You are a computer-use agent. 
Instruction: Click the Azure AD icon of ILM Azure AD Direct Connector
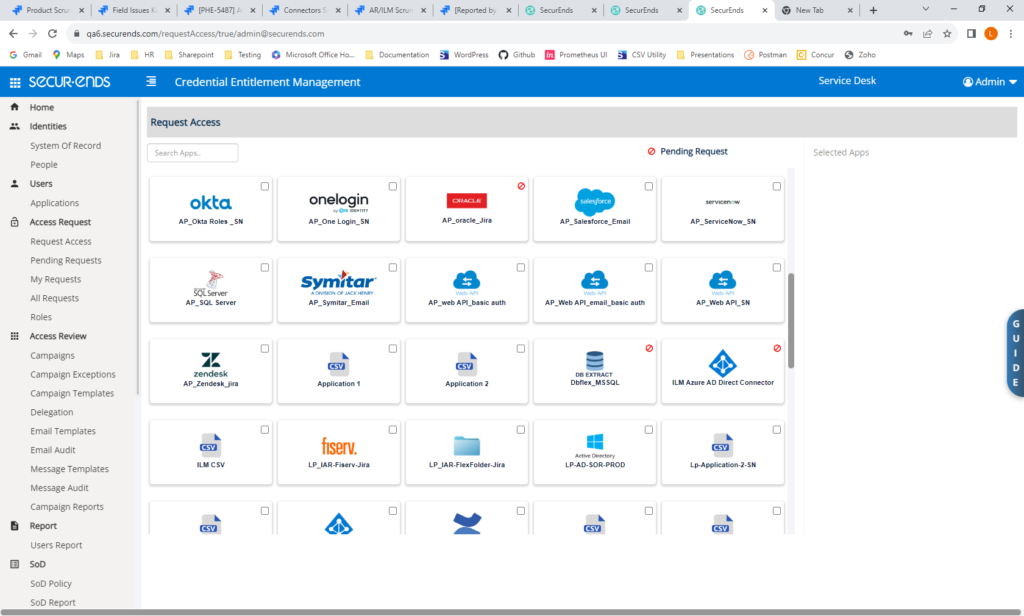[x=722, y=363]
